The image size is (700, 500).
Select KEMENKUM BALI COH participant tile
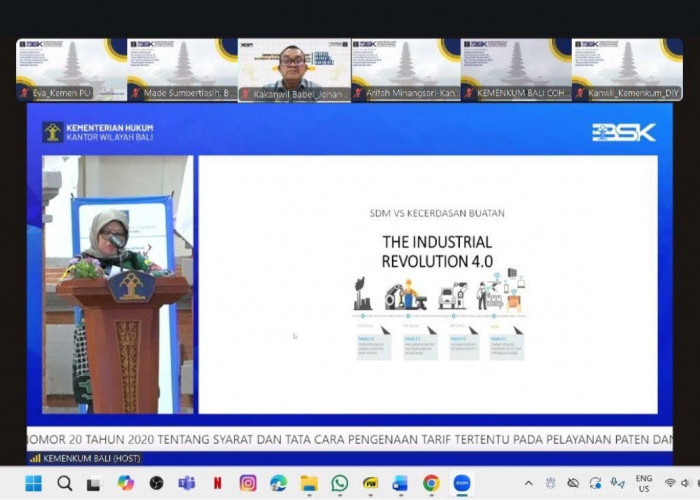click(516, 69)
